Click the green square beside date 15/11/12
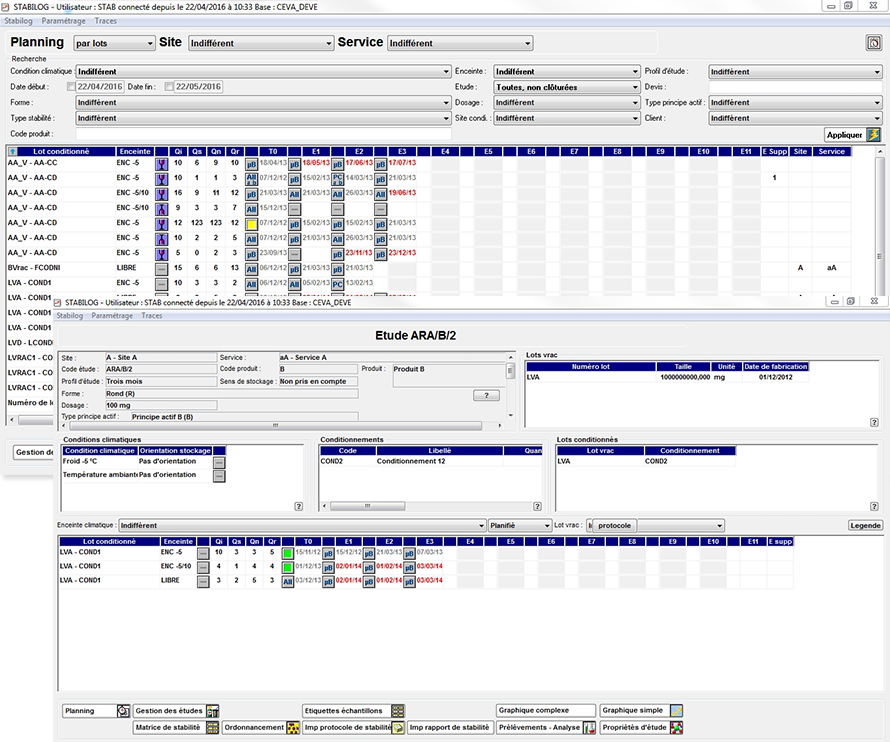This screenshot has width=890, height=742. pos(288,553)
